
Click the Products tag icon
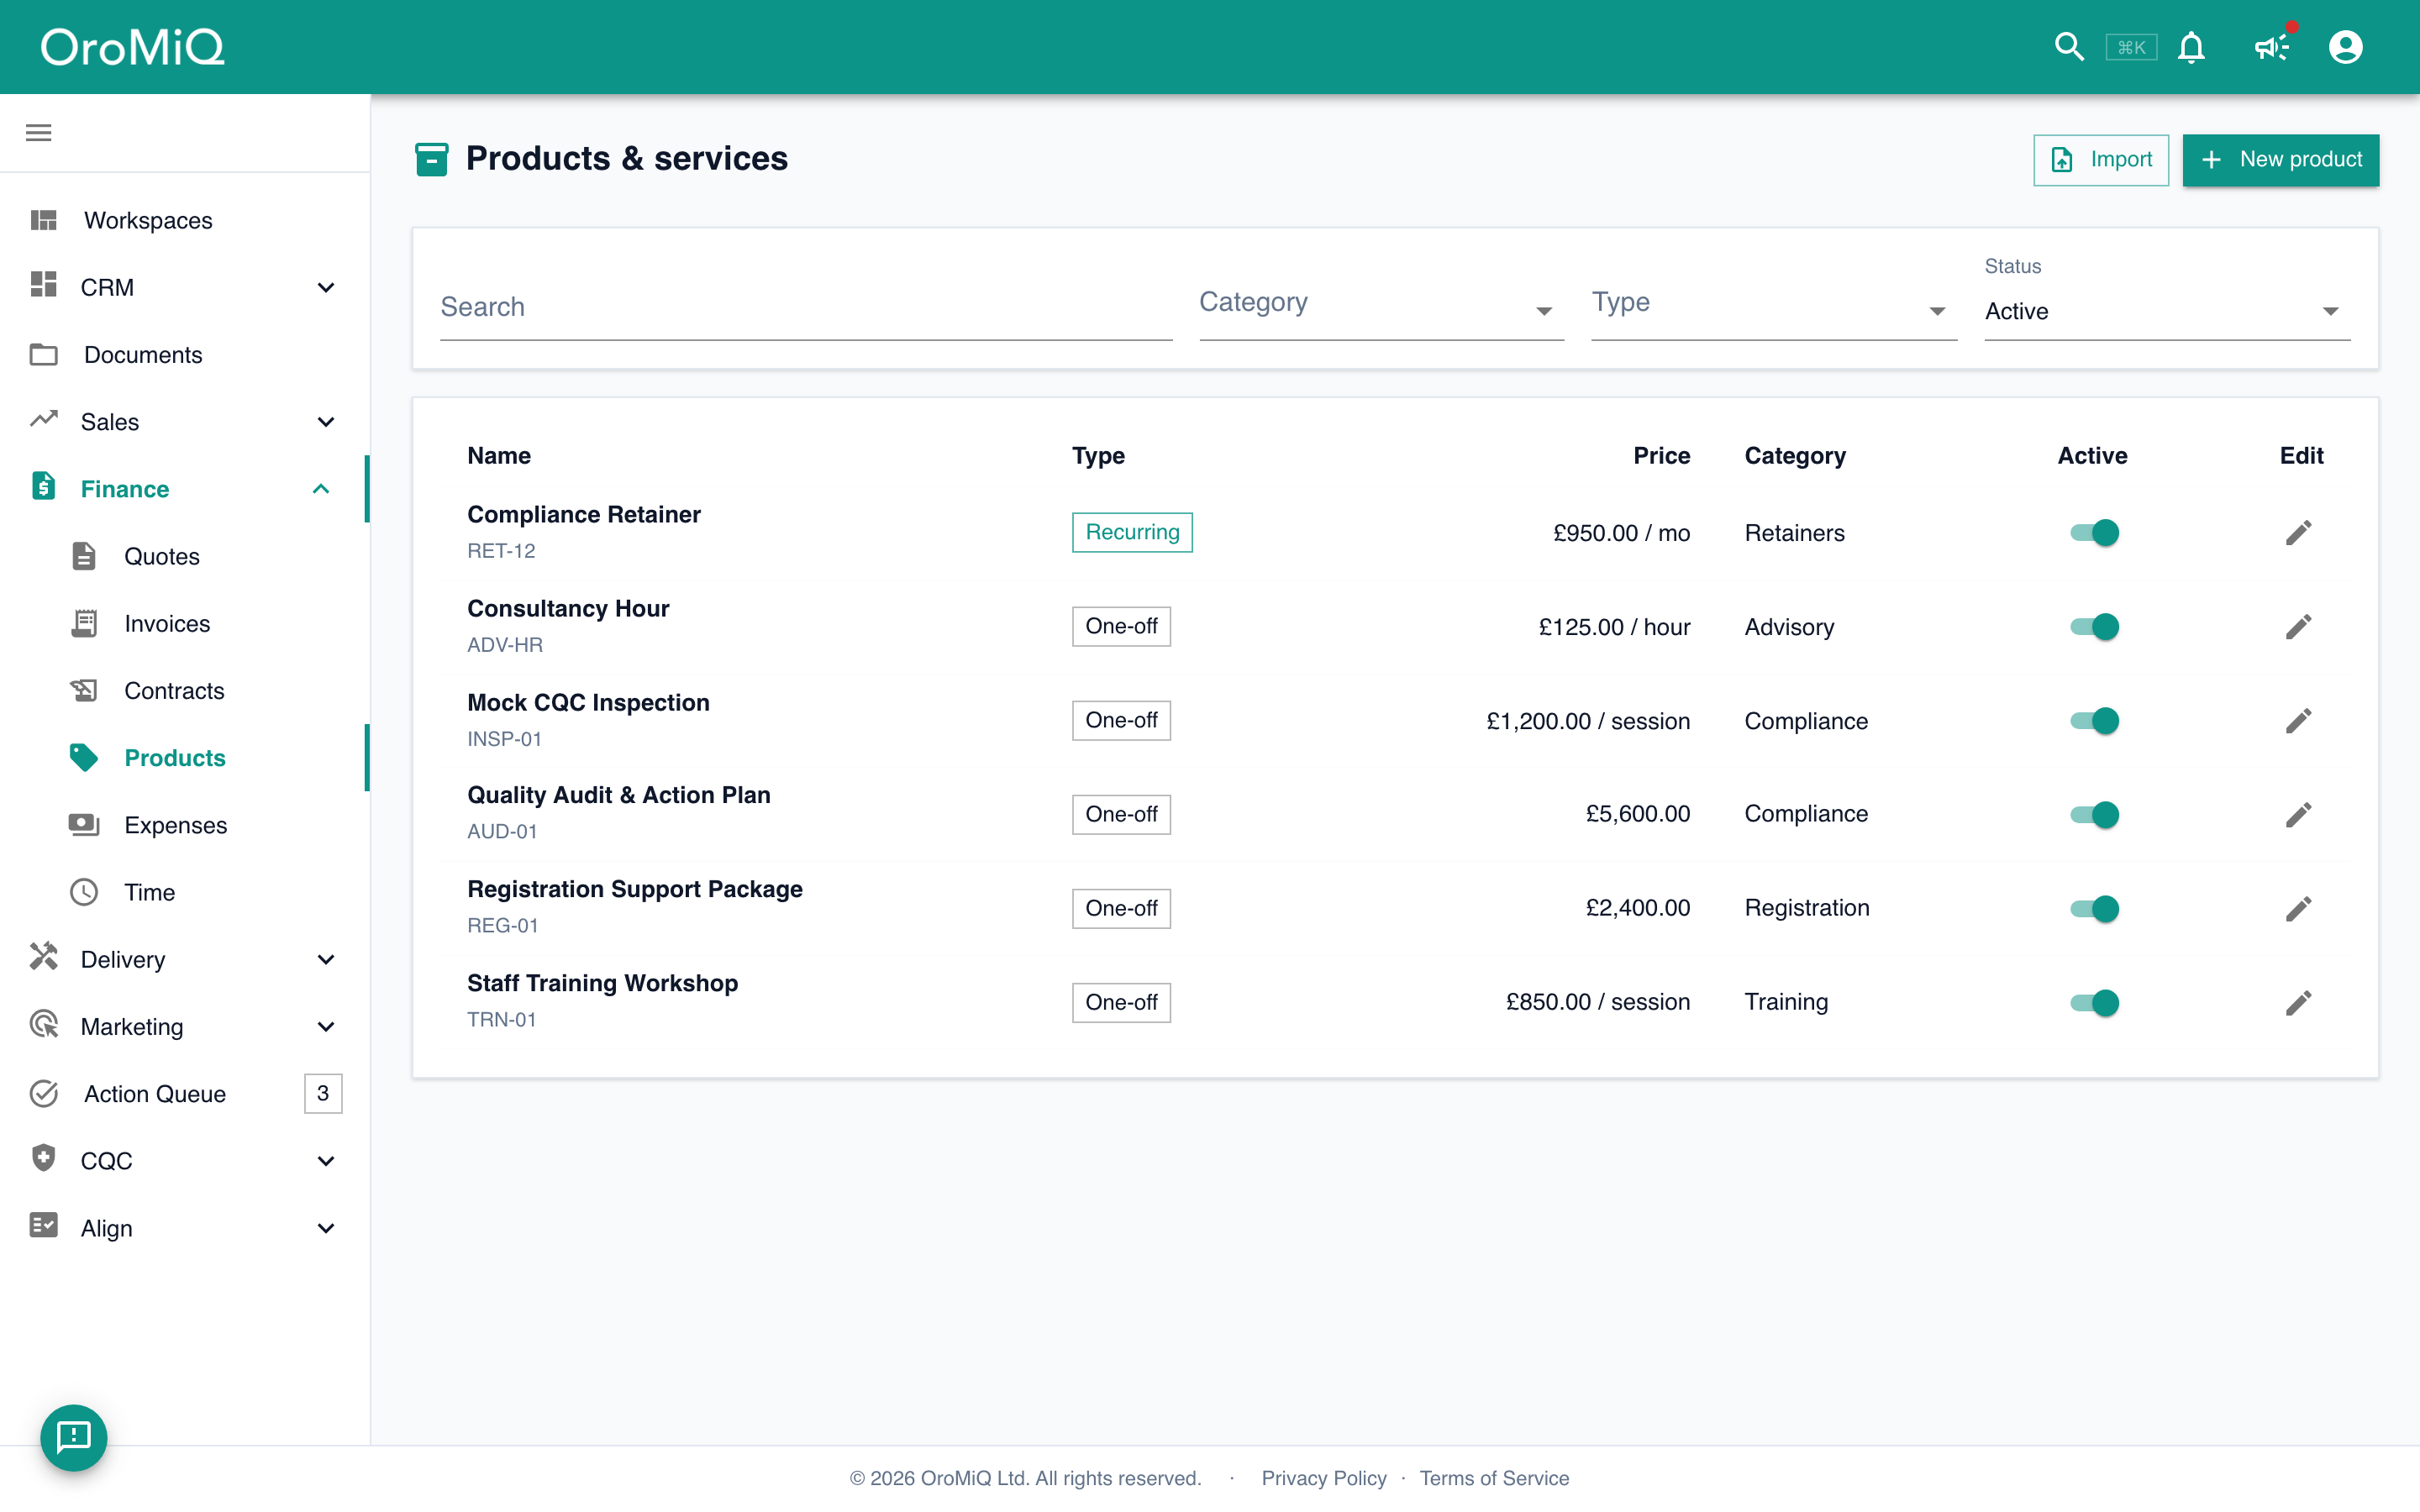tap(84, 757)
